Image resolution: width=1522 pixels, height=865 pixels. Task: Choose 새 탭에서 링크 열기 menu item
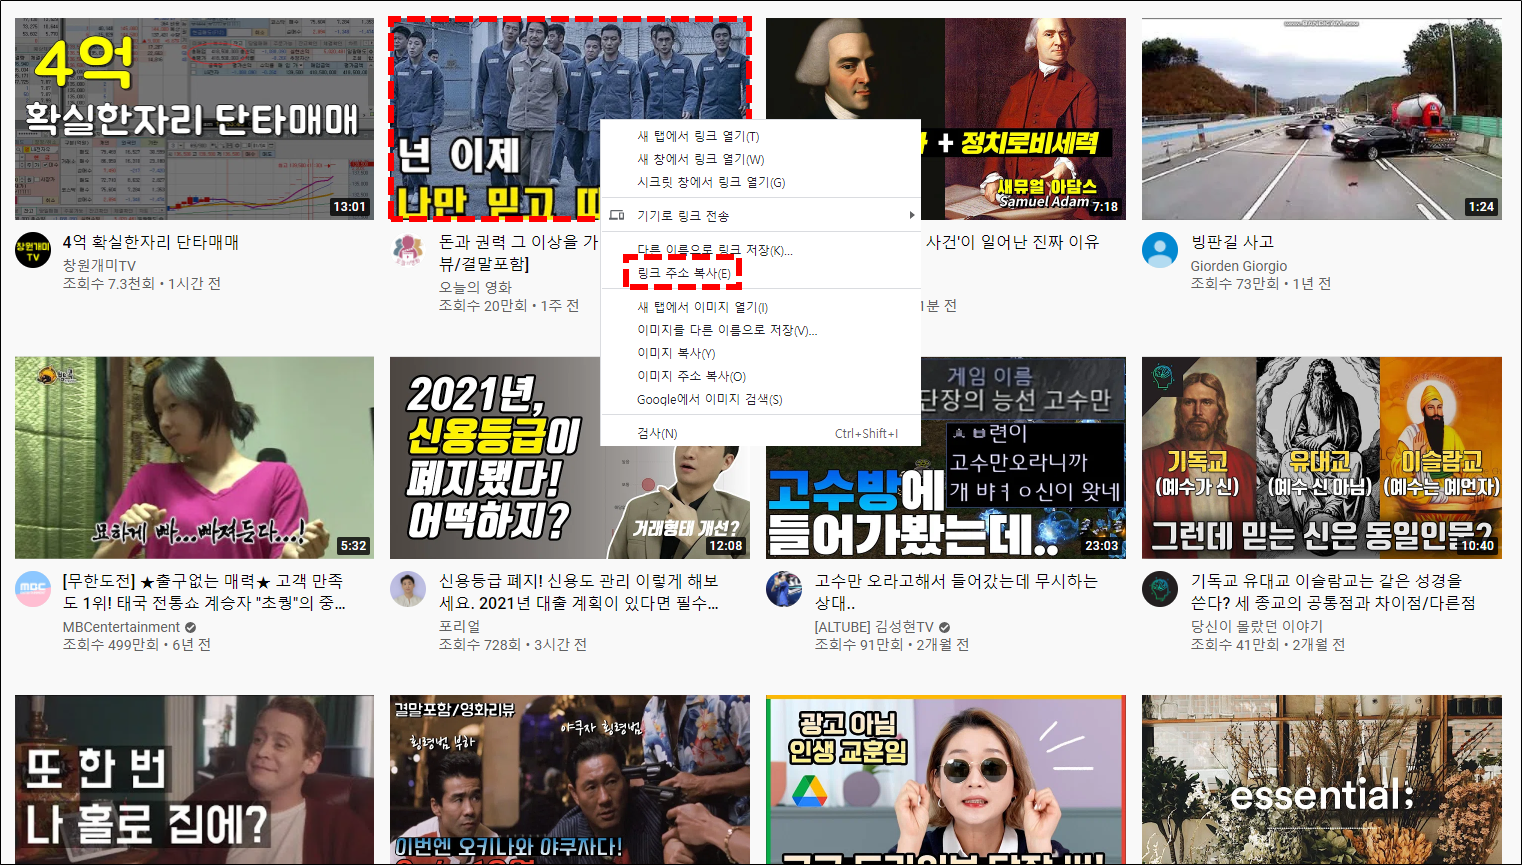coord(760,136)
